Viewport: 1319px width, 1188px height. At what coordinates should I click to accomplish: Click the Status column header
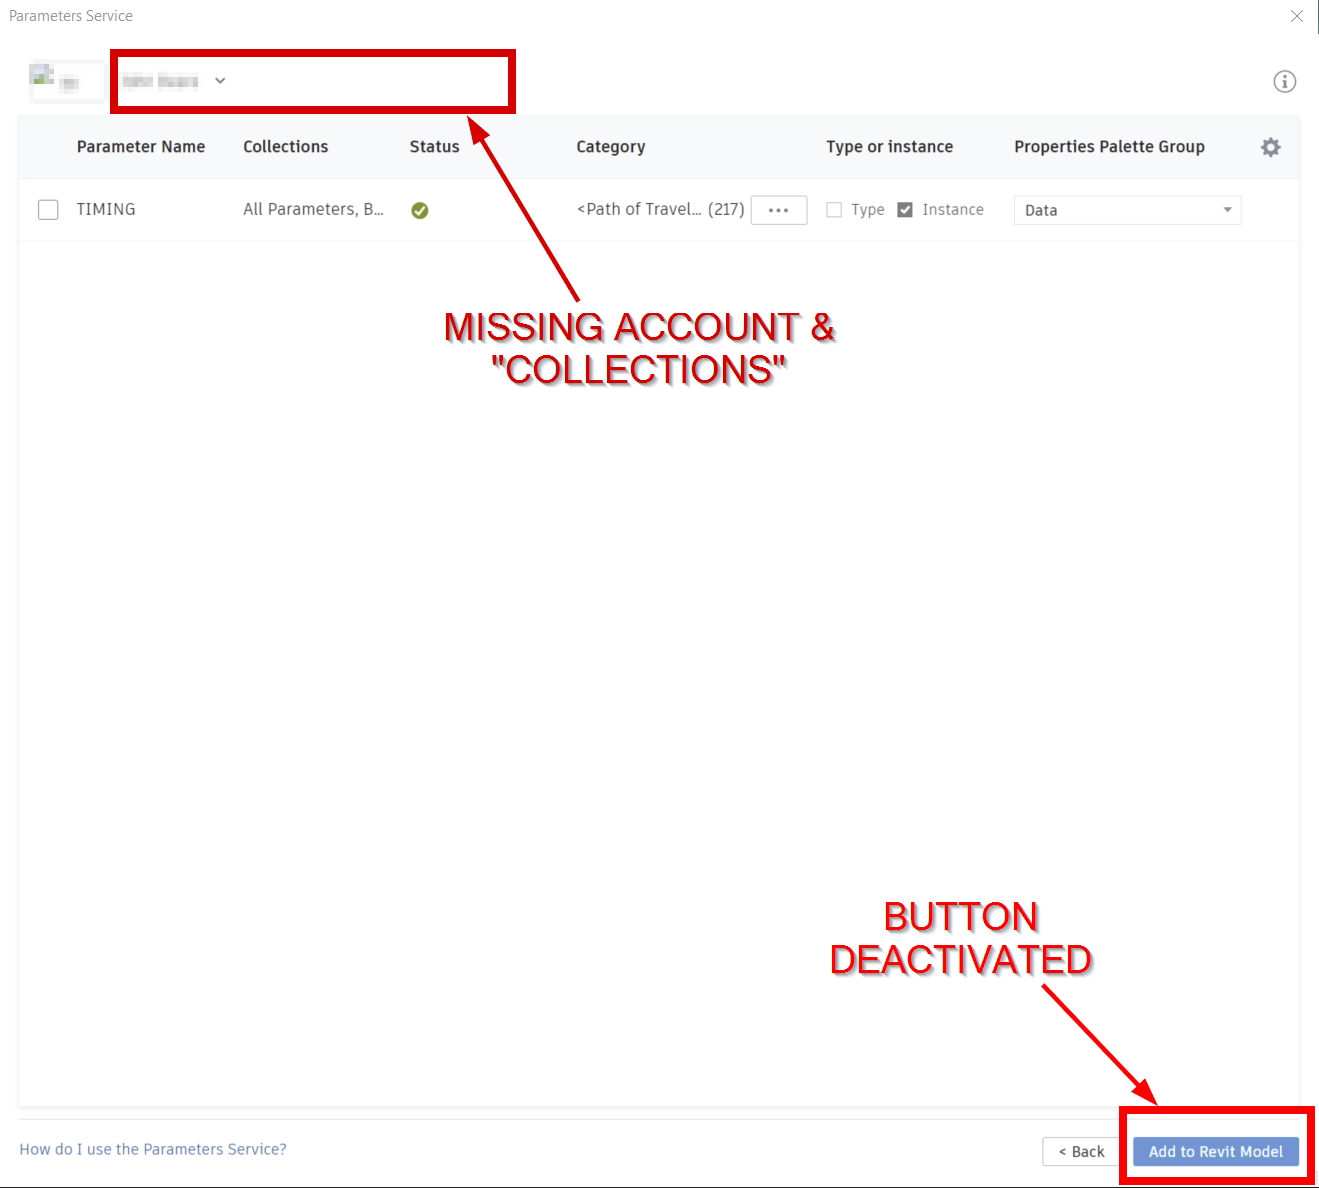coord(433,146)
